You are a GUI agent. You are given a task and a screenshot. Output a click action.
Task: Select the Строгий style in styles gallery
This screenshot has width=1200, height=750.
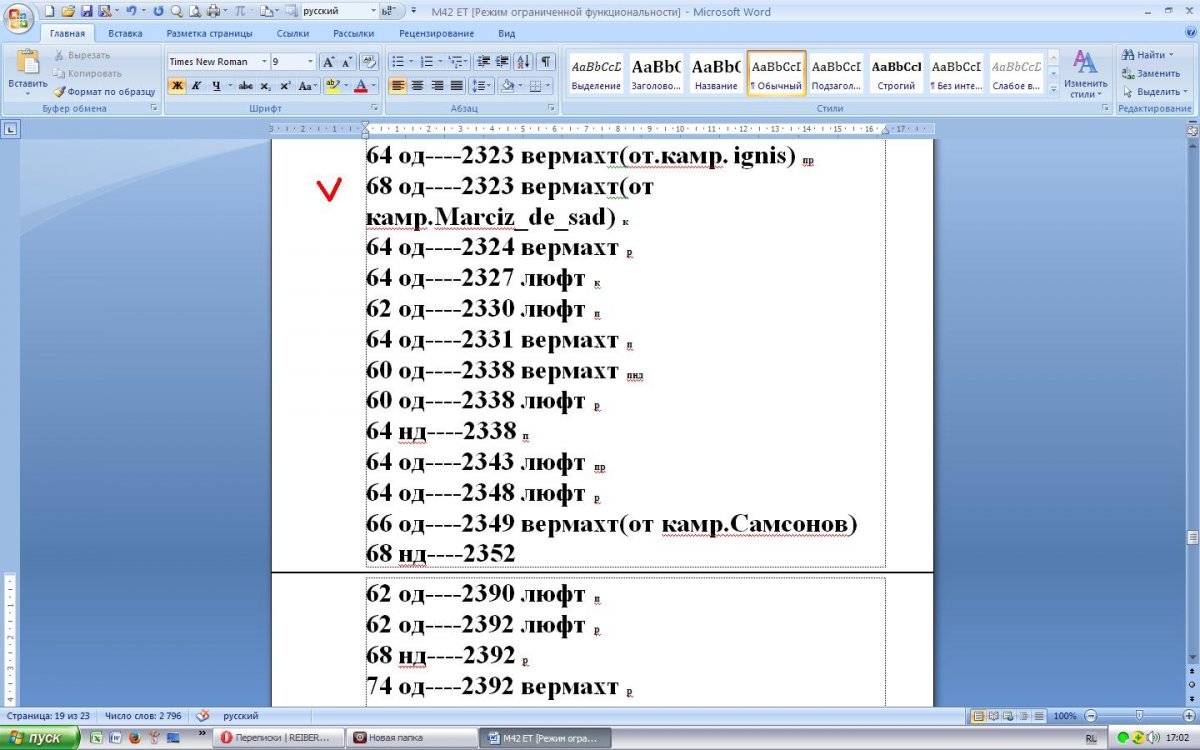point(896,74)
